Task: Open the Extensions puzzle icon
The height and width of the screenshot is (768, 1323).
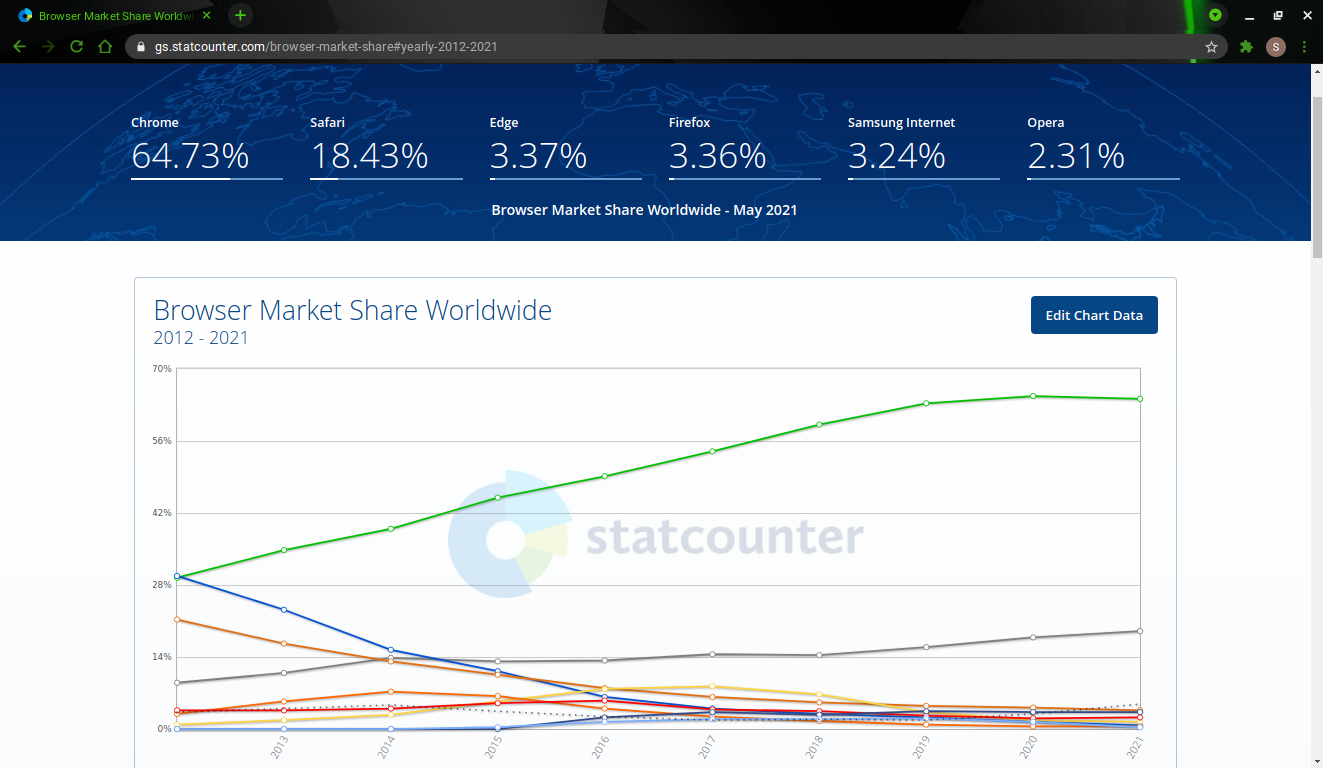Action: (1246, 47)
